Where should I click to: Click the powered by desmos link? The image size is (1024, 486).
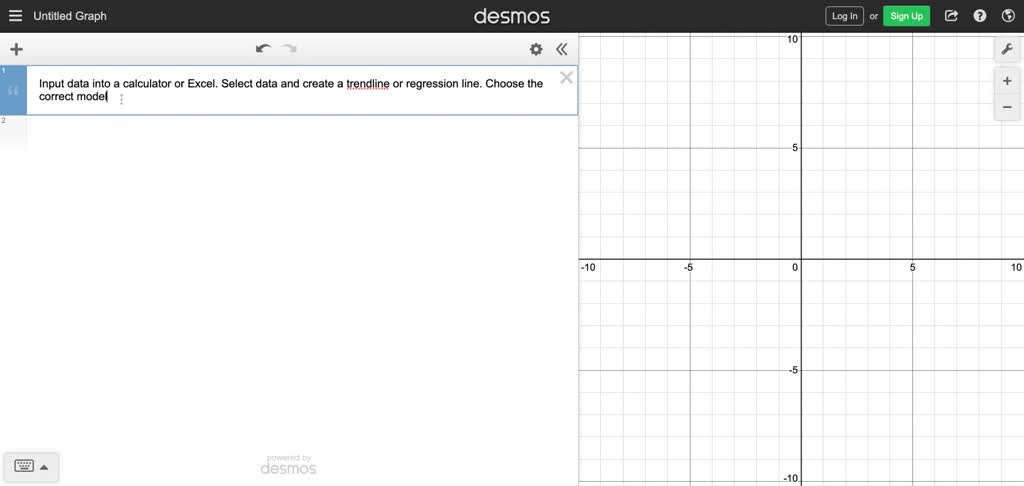tap(288, 465)
